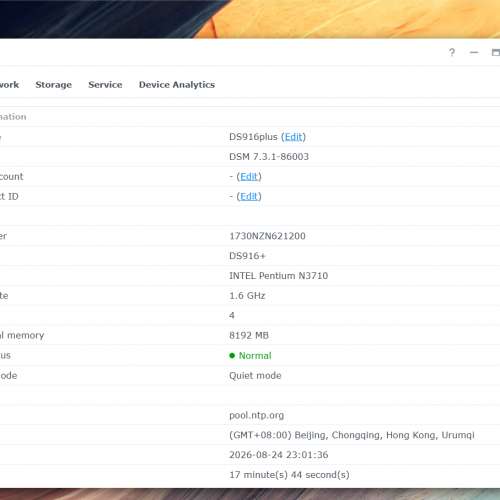Image resolution: width=500 pixels, height=500 pixels.
Task: Select uptime 17 minute(s) 44 second(s)
Action: point(289,475)
